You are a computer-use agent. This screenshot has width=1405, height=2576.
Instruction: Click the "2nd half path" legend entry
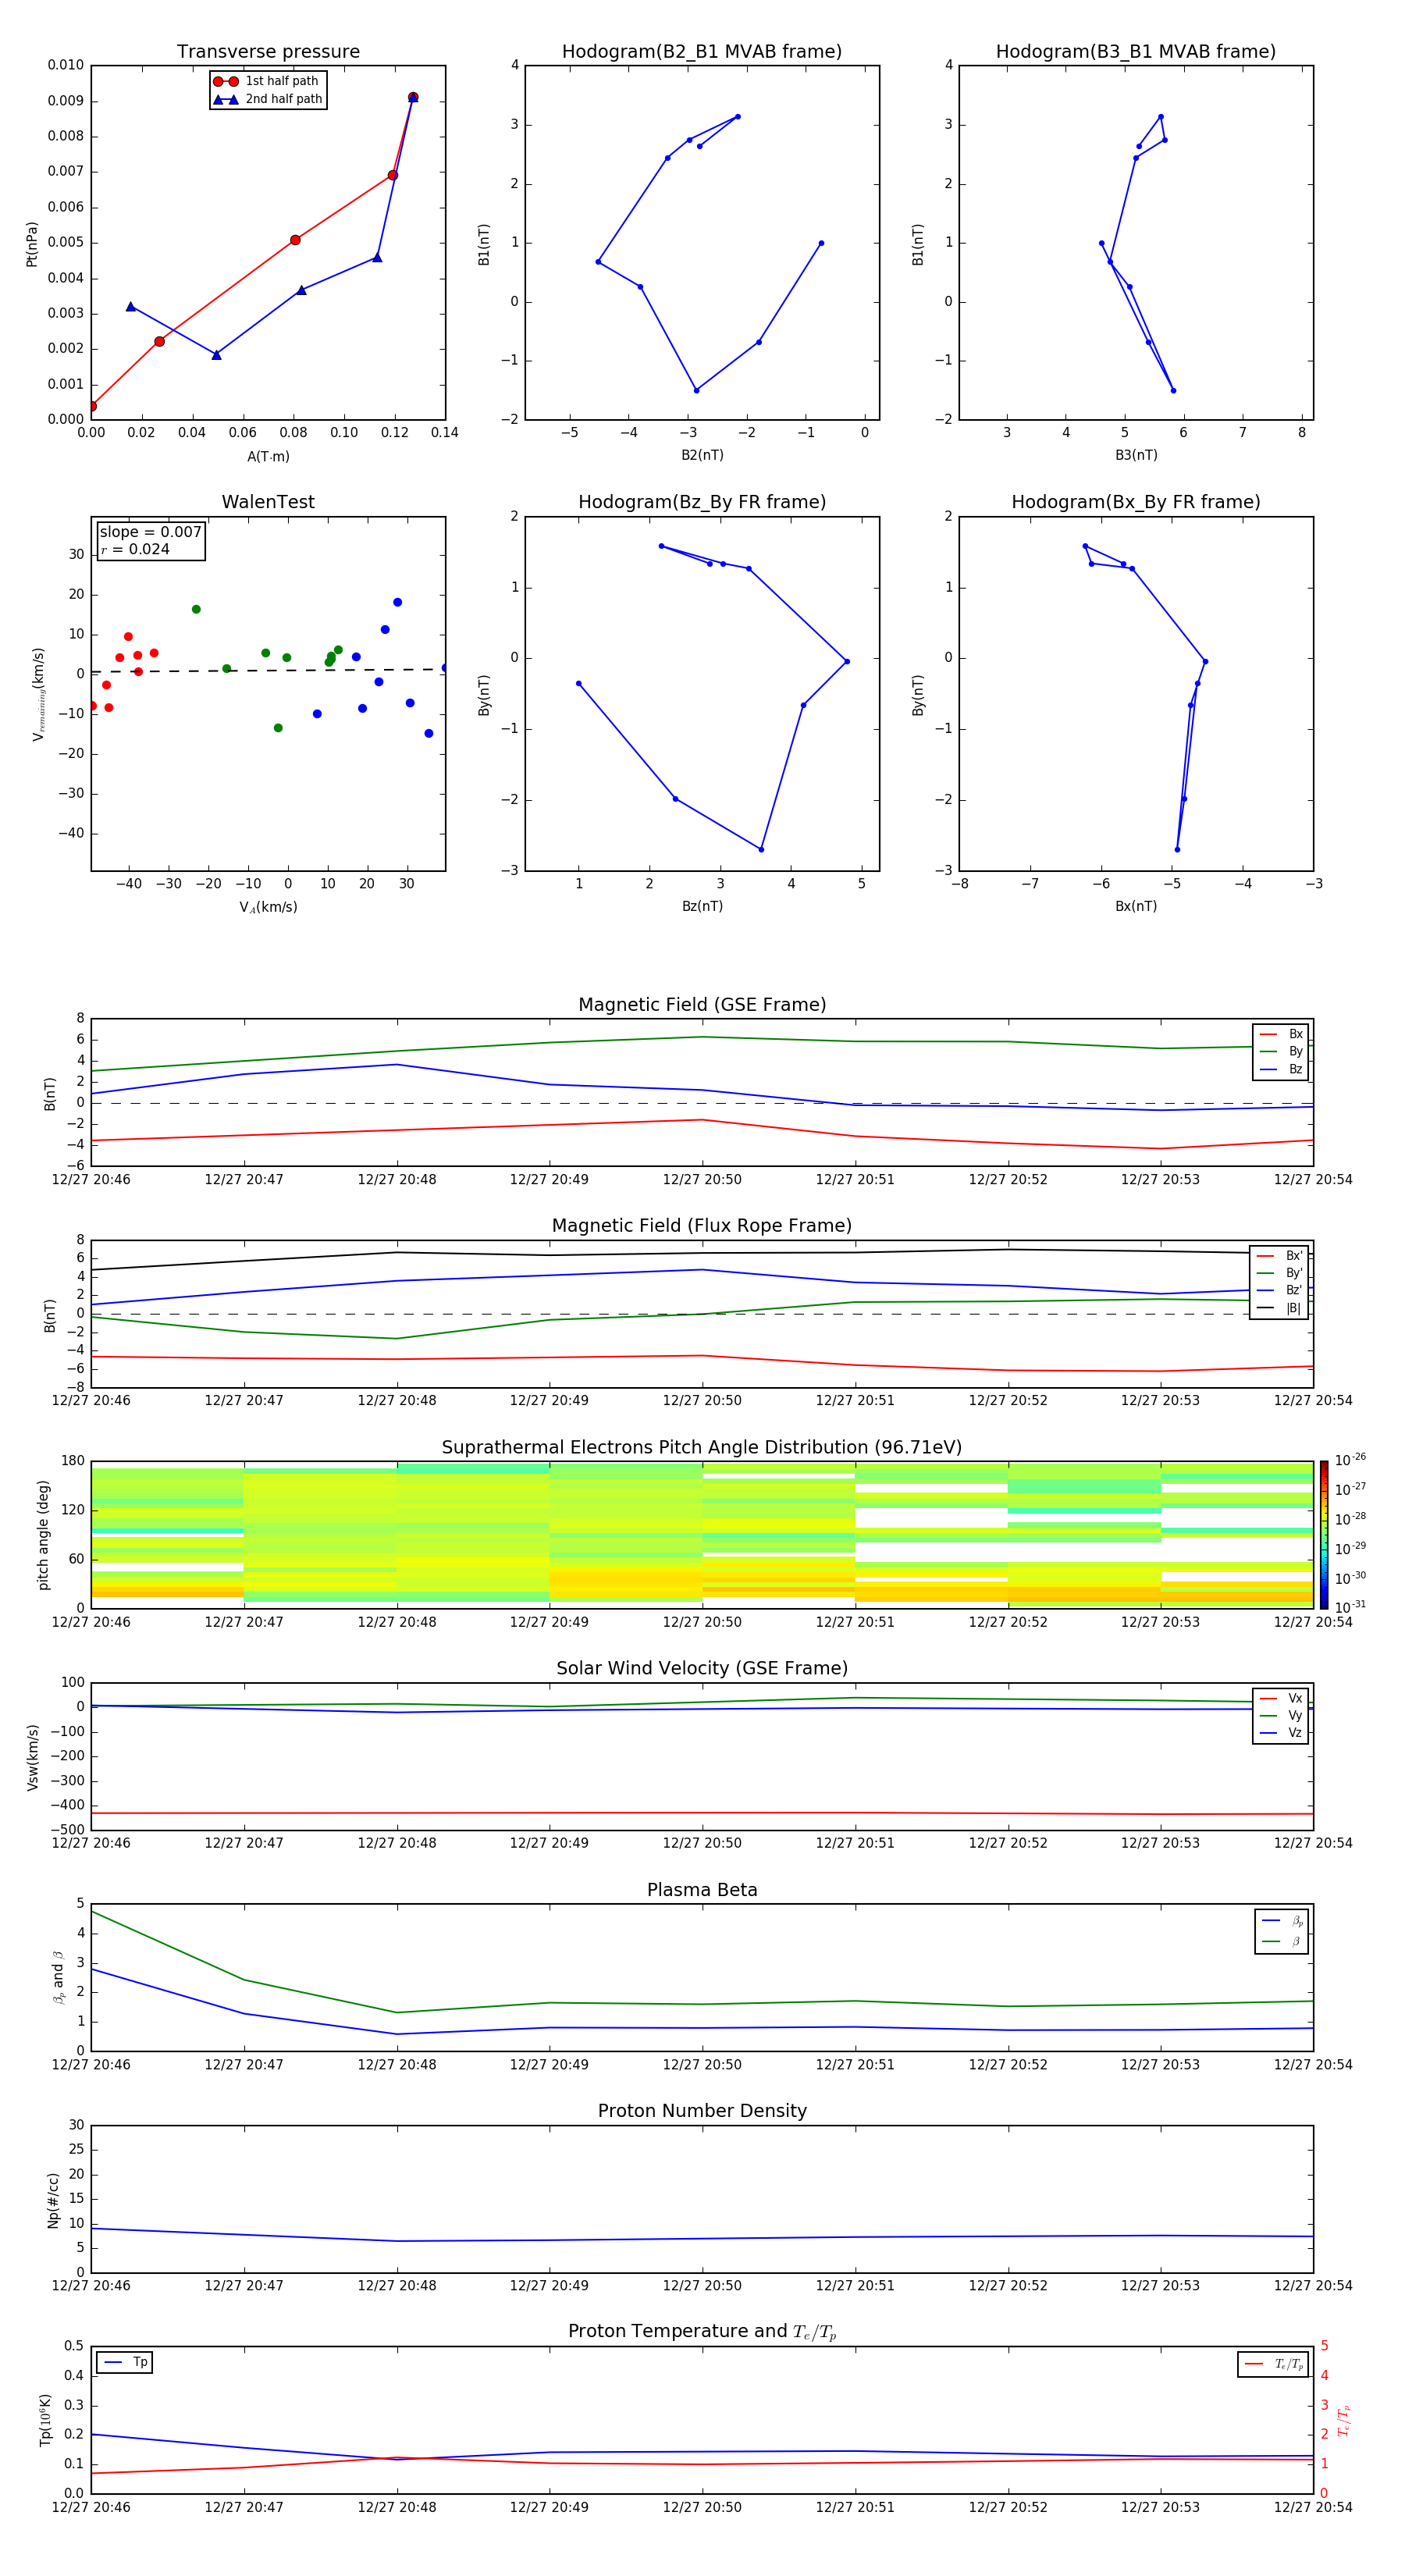tap(268, 99)
